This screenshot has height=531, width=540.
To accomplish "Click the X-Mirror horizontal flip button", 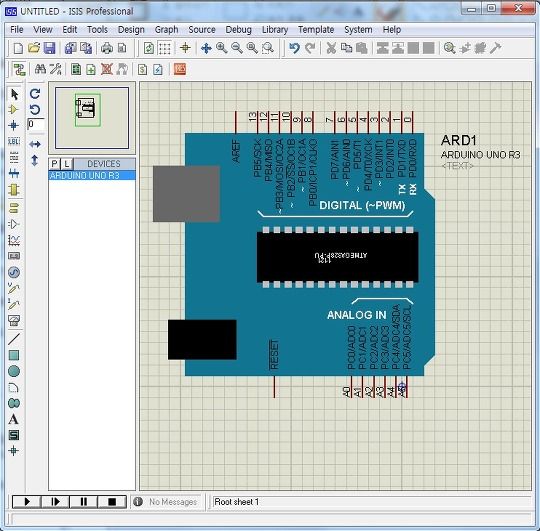I will (35, 144).
